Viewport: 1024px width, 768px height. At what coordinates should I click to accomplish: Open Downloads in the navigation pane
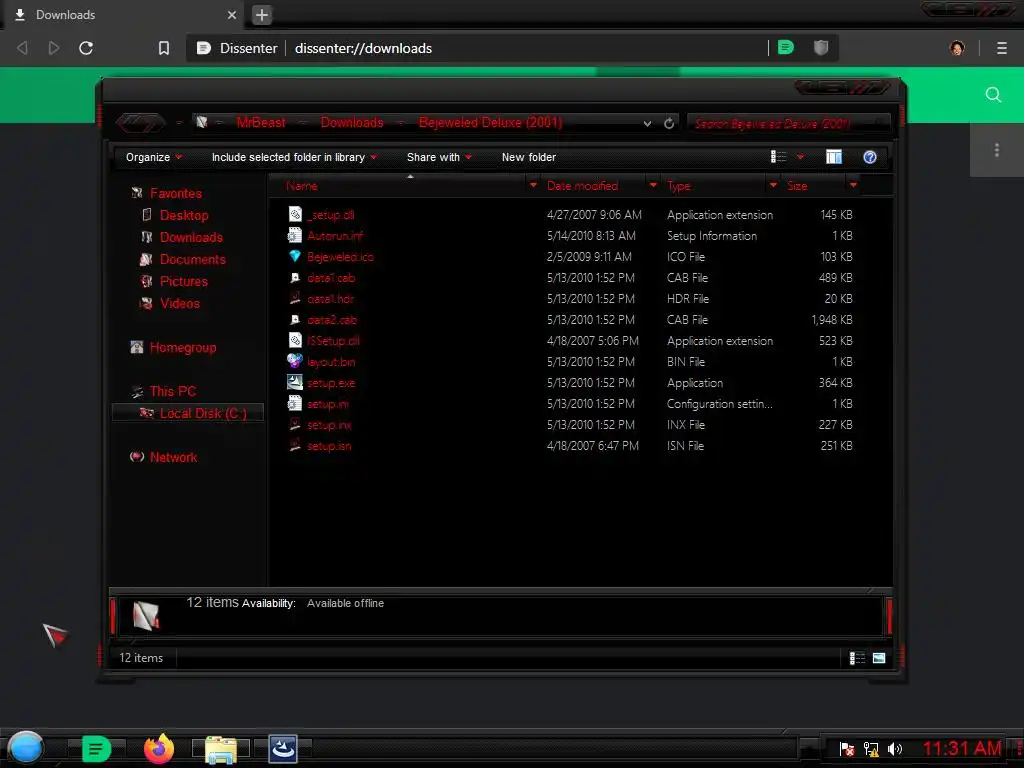tap(191, 238)
